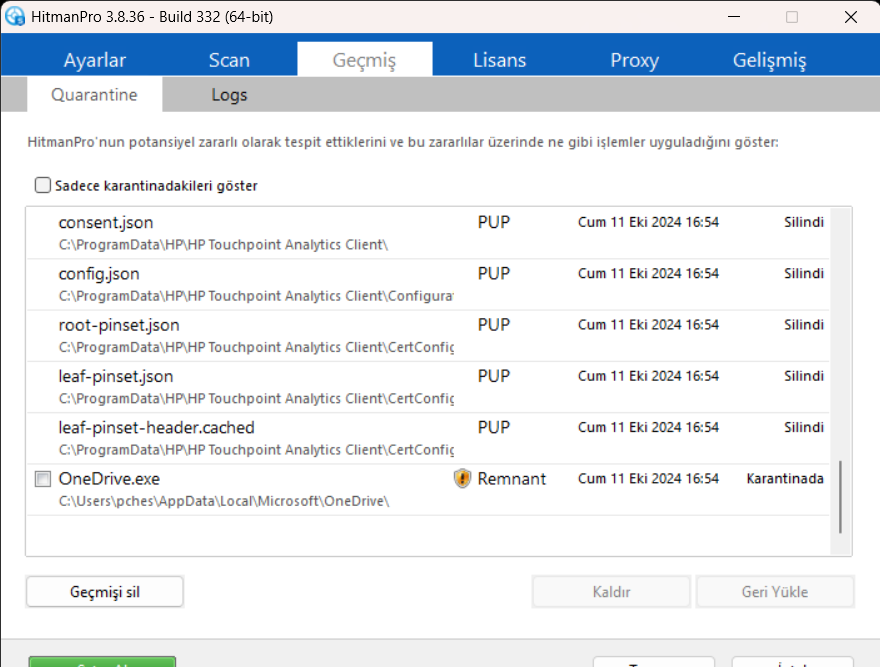Click the date in OneDrive.exe row
This screenshot has width=880, height=667.
pyautogui.click(x=648, y=478)
